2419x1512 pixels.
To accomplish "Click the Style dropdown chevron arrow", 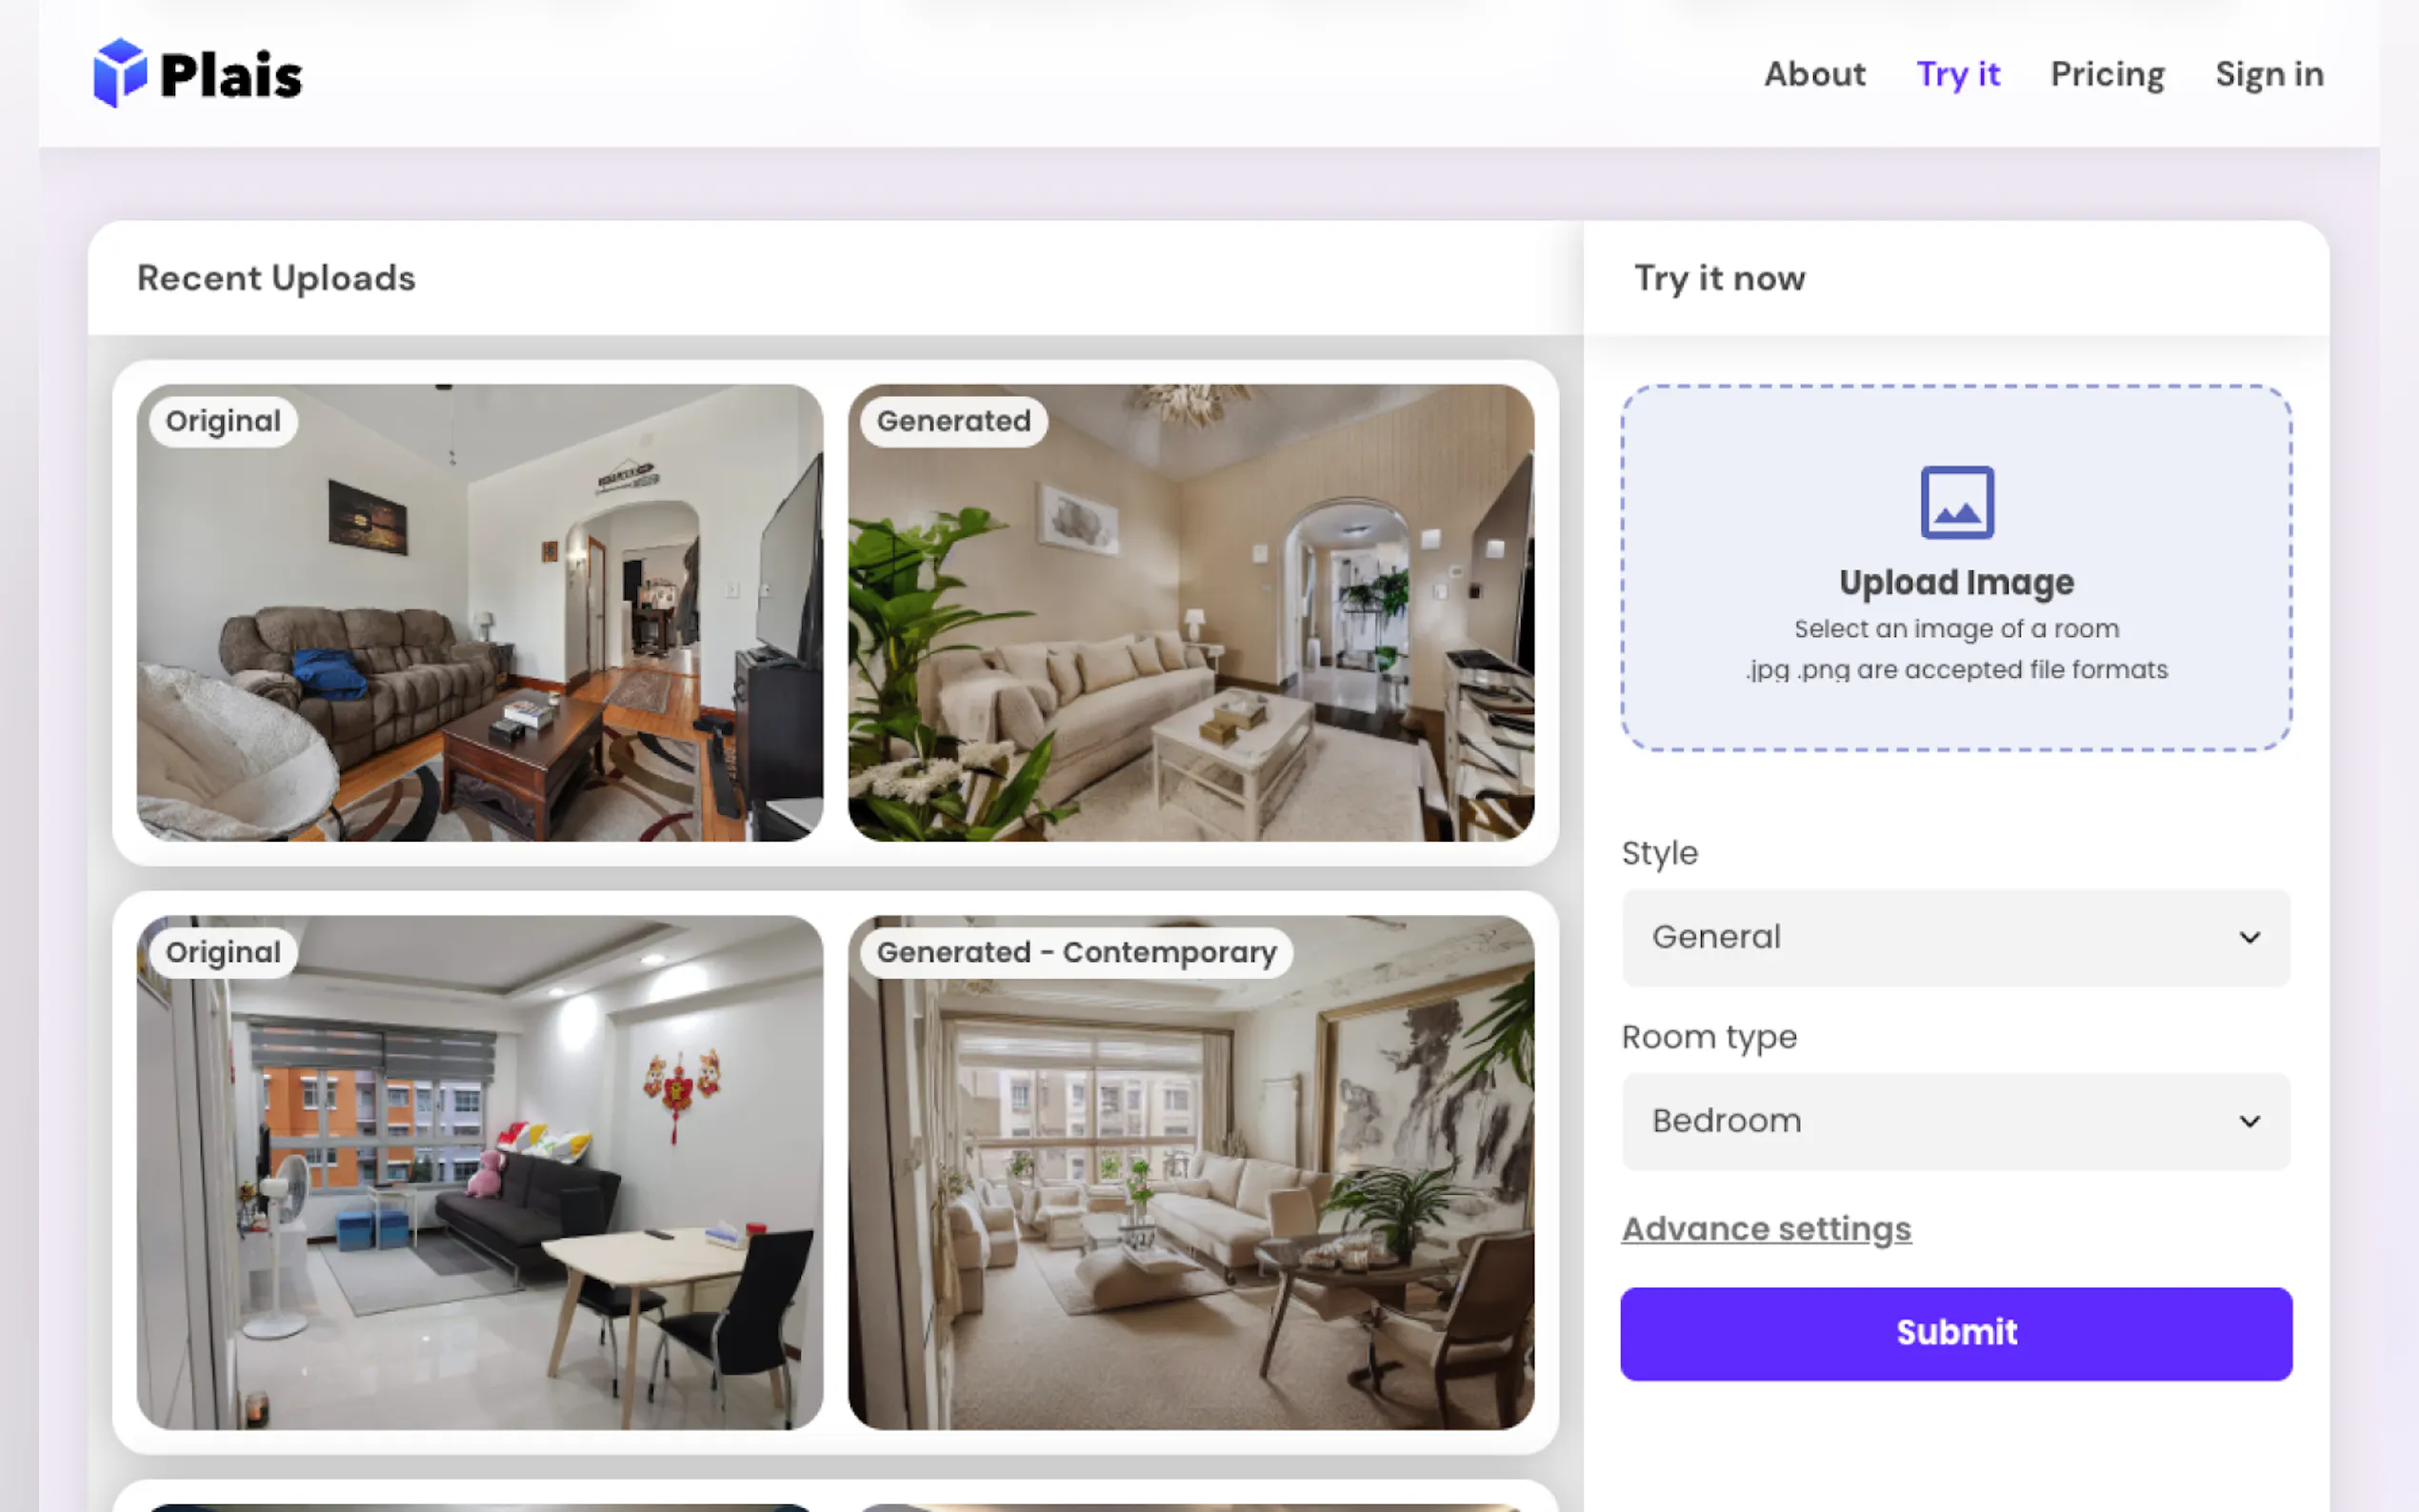I will click(2249, 937).
